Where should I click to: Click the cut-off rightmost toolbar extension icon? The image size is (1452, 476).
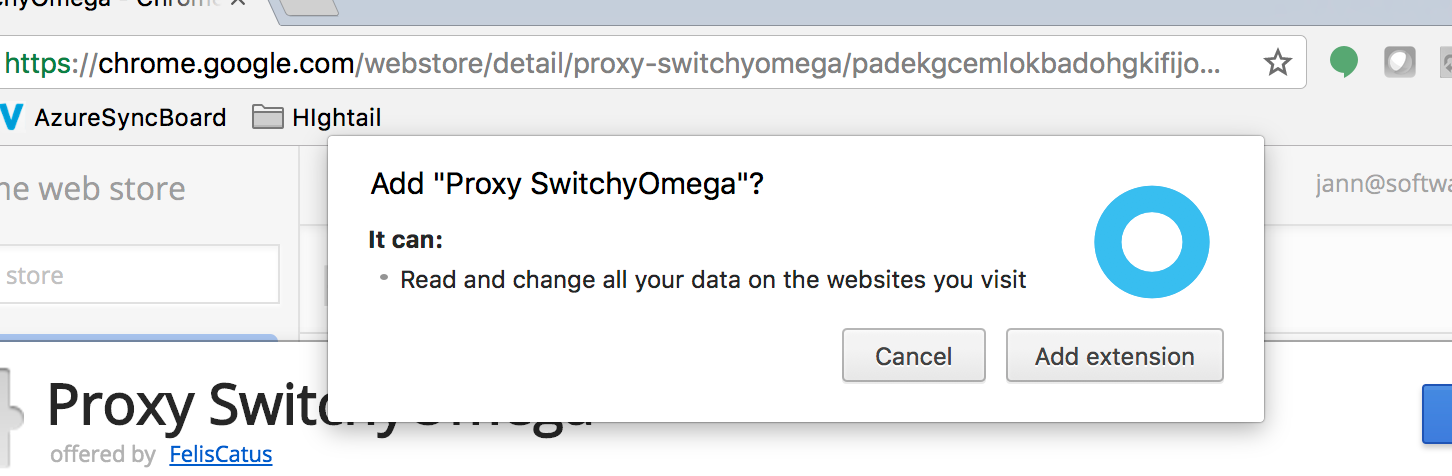[1444, 64]
